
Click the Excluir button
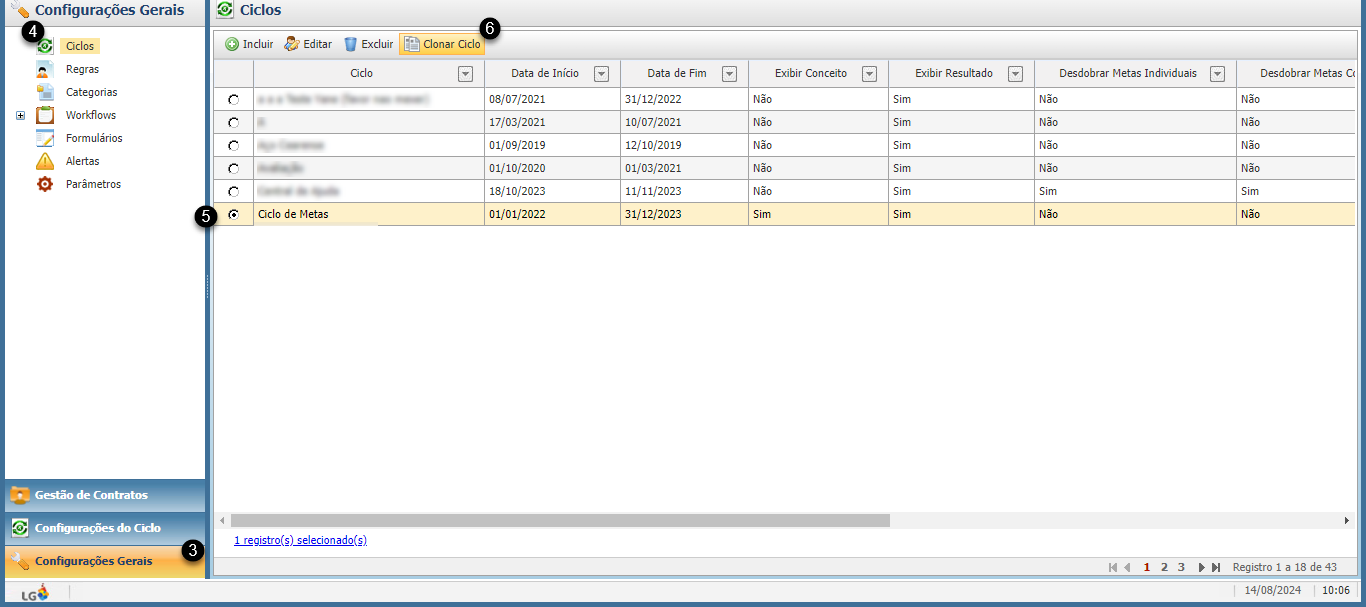(368, 44)
